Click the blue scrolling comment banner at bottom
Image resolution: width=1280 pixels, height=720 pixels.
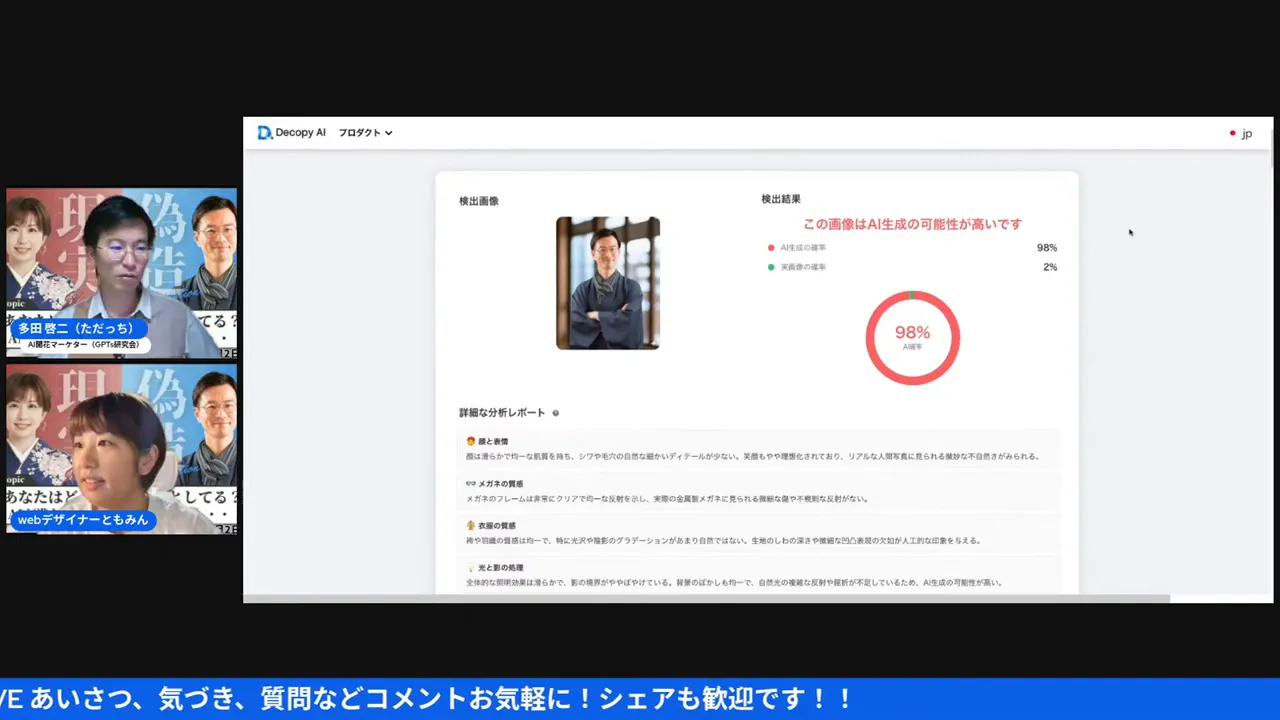pyautogui.click(x=640, y=698)
